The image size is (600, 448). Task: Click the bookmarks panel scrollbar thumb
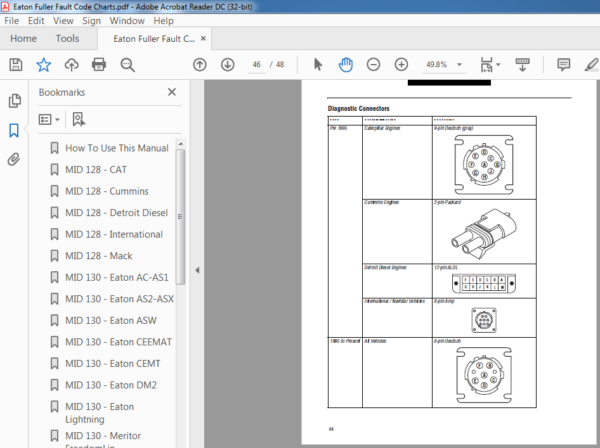180,217
